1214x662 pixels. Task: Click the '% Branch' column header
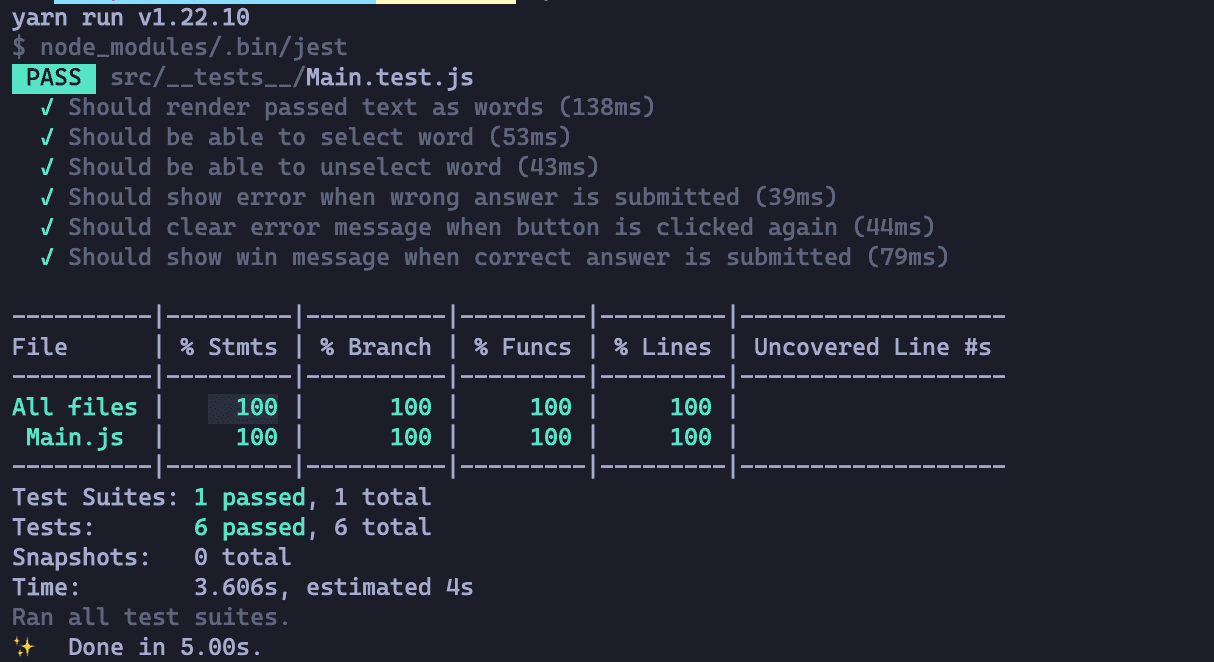376,347
